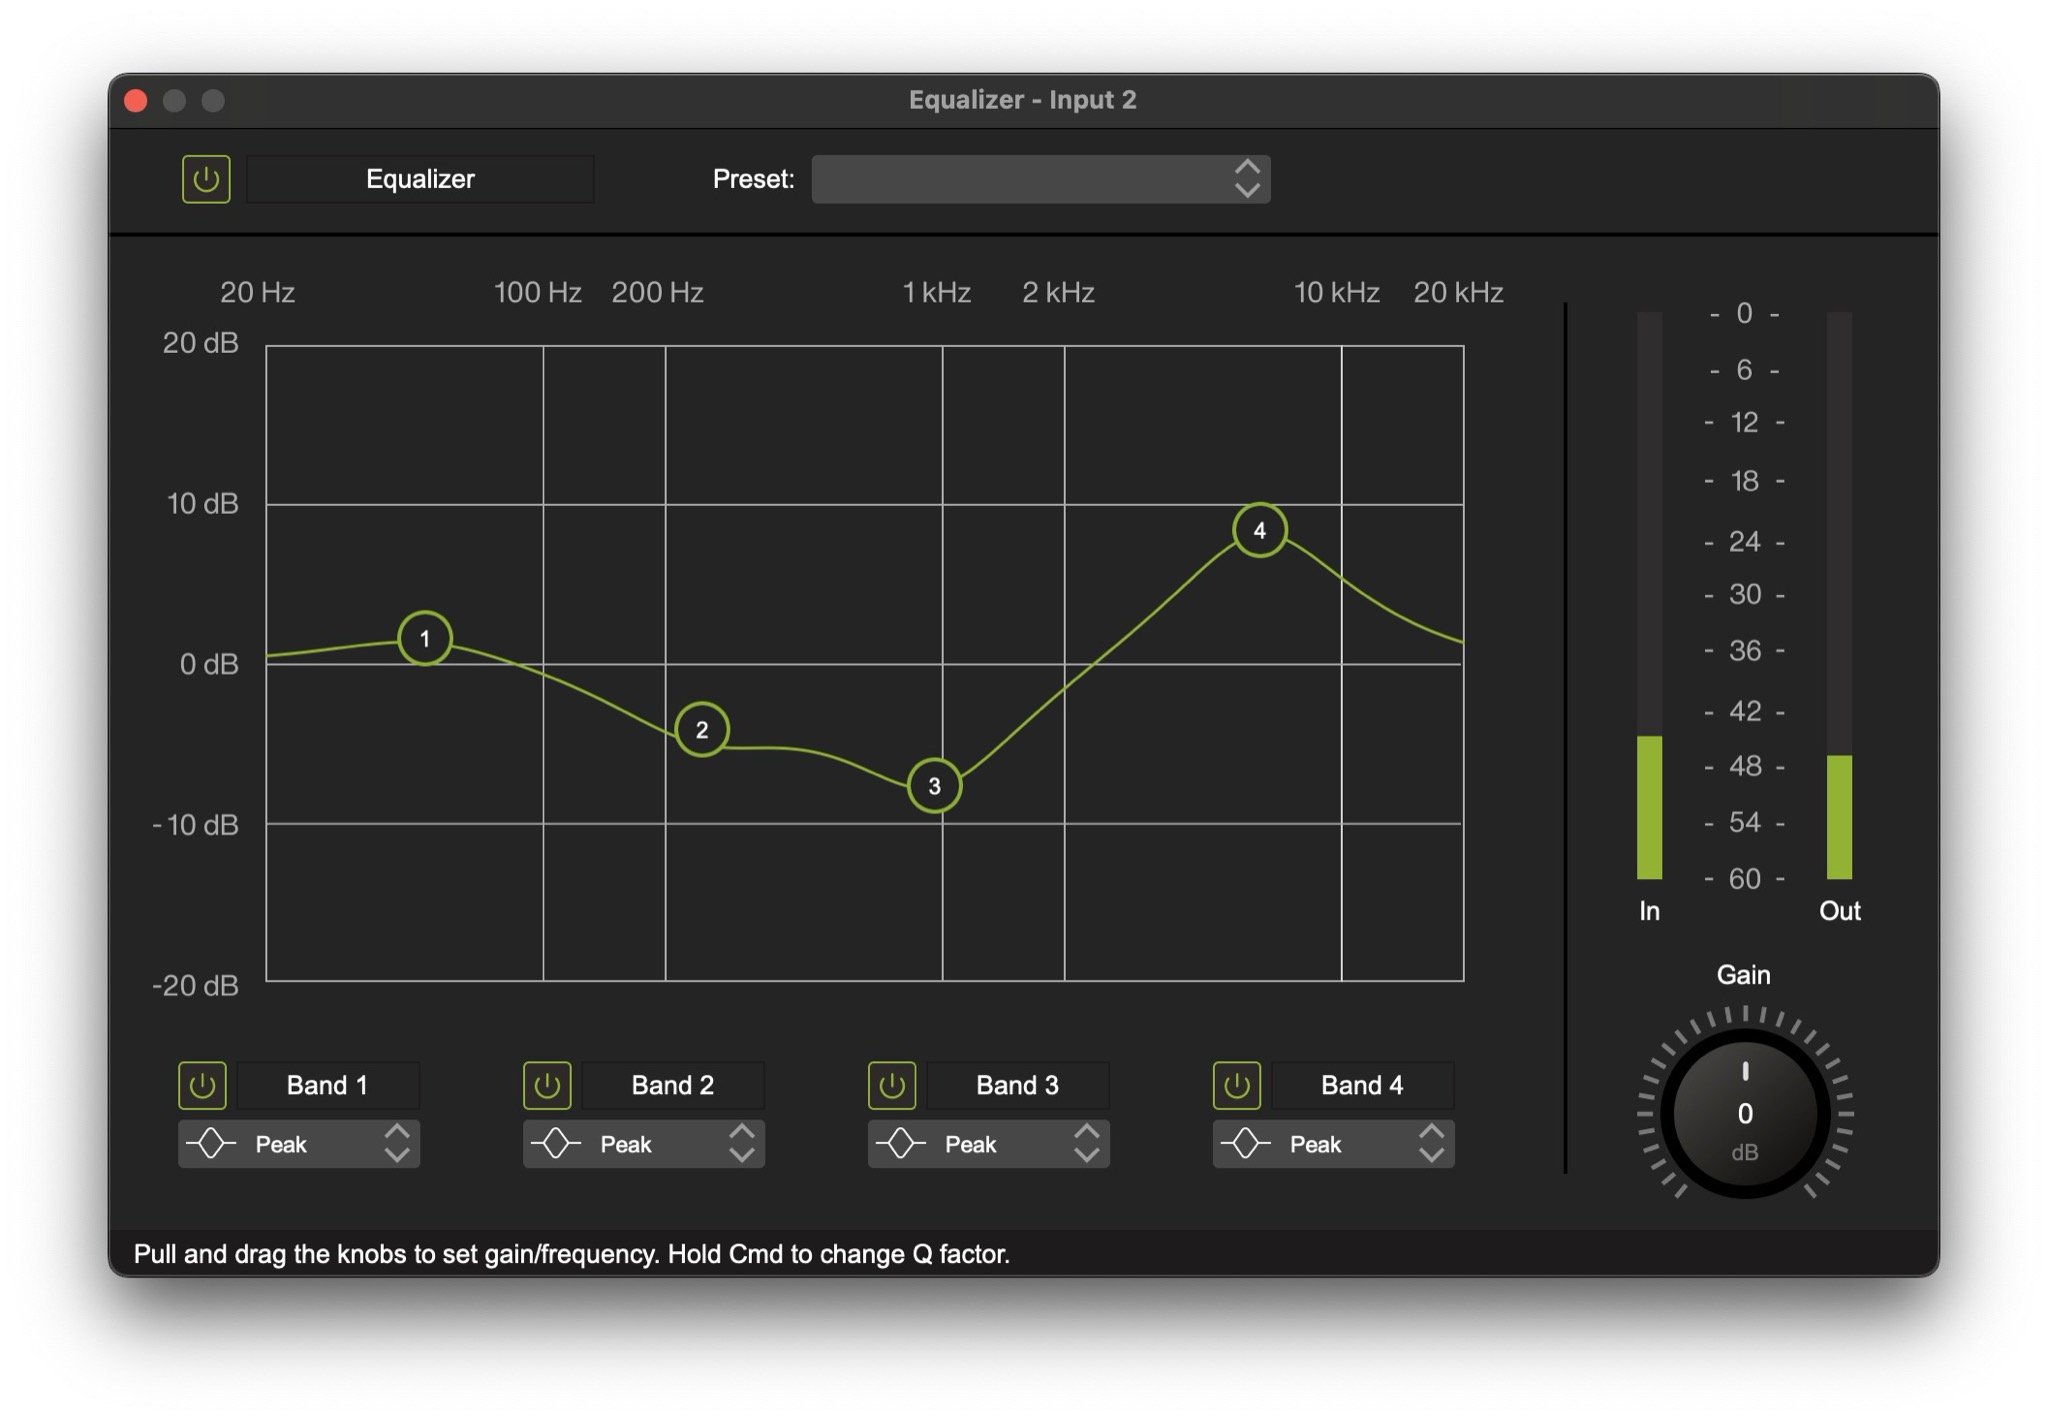The height and width of the screenshot is (1420, 2048).
Task: Click Band 2 filter type stepper arrows
Action: pos(742,1144)
